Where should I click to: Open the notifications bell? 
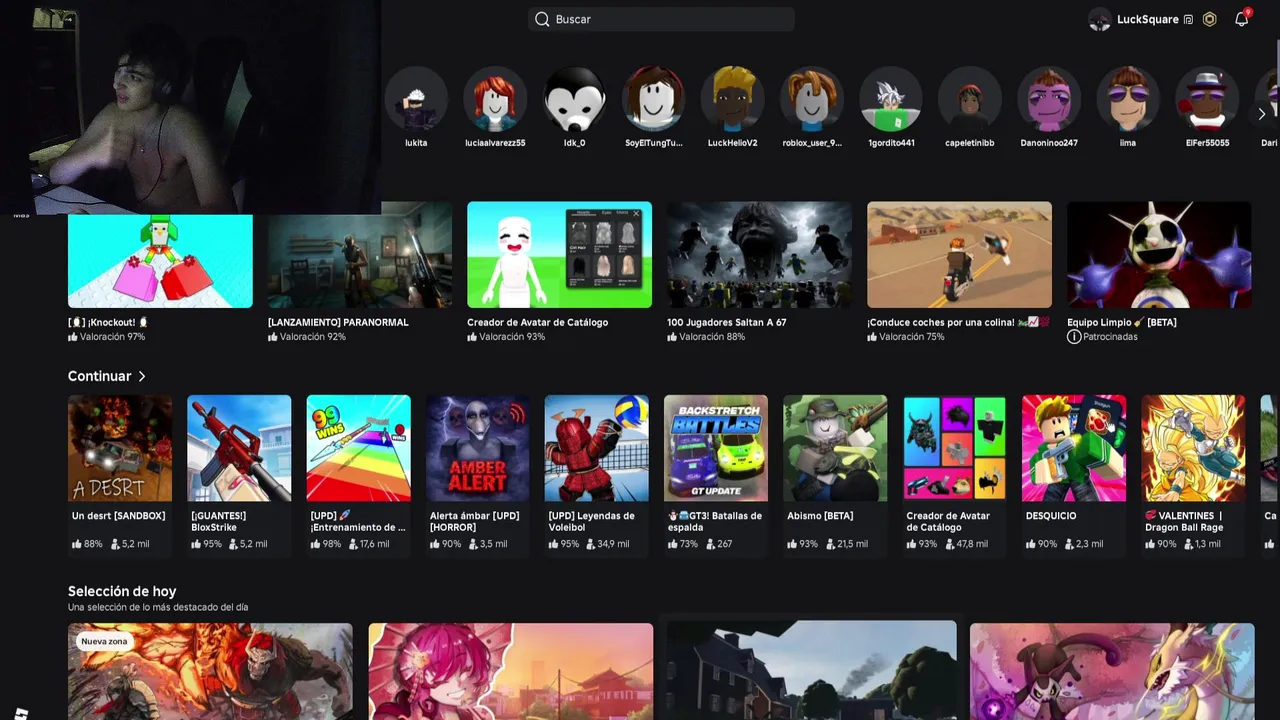coord(1241,19)
